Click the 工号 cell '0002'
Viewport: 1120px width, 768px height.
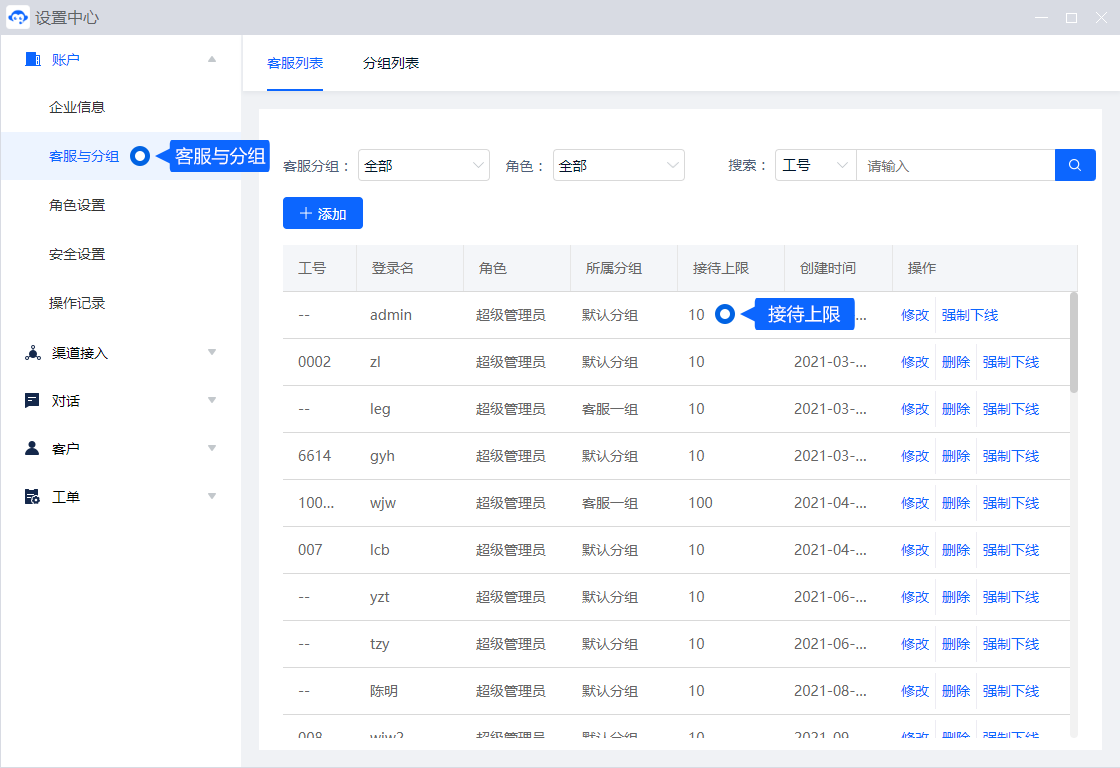coord(314,361)
